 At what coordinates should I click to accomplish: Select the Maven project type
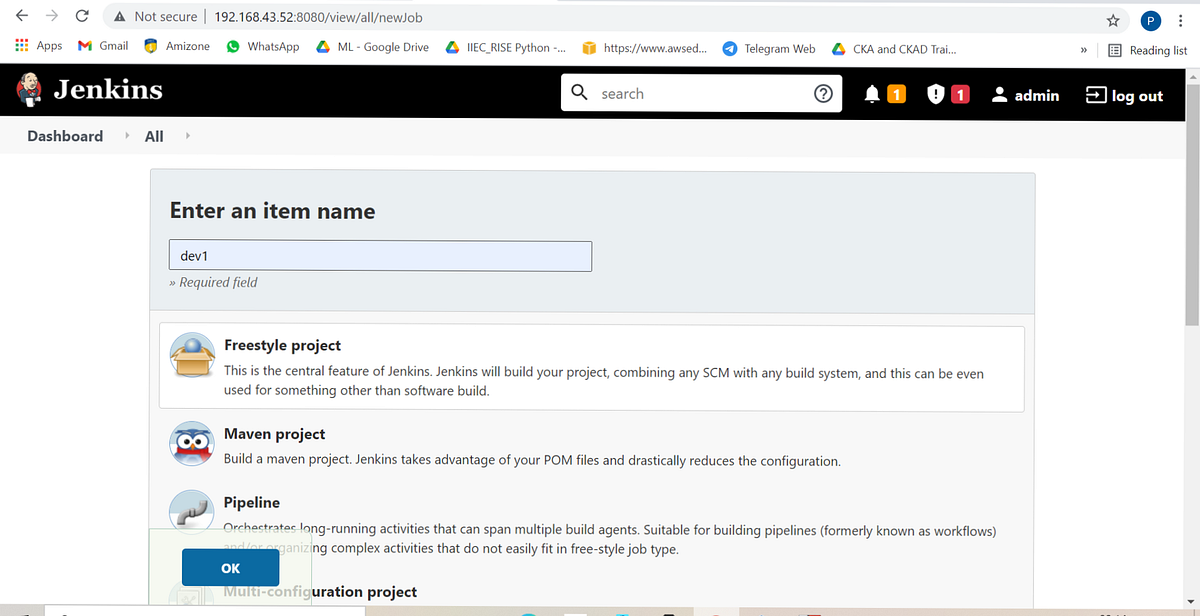click(x=275, y=434)
